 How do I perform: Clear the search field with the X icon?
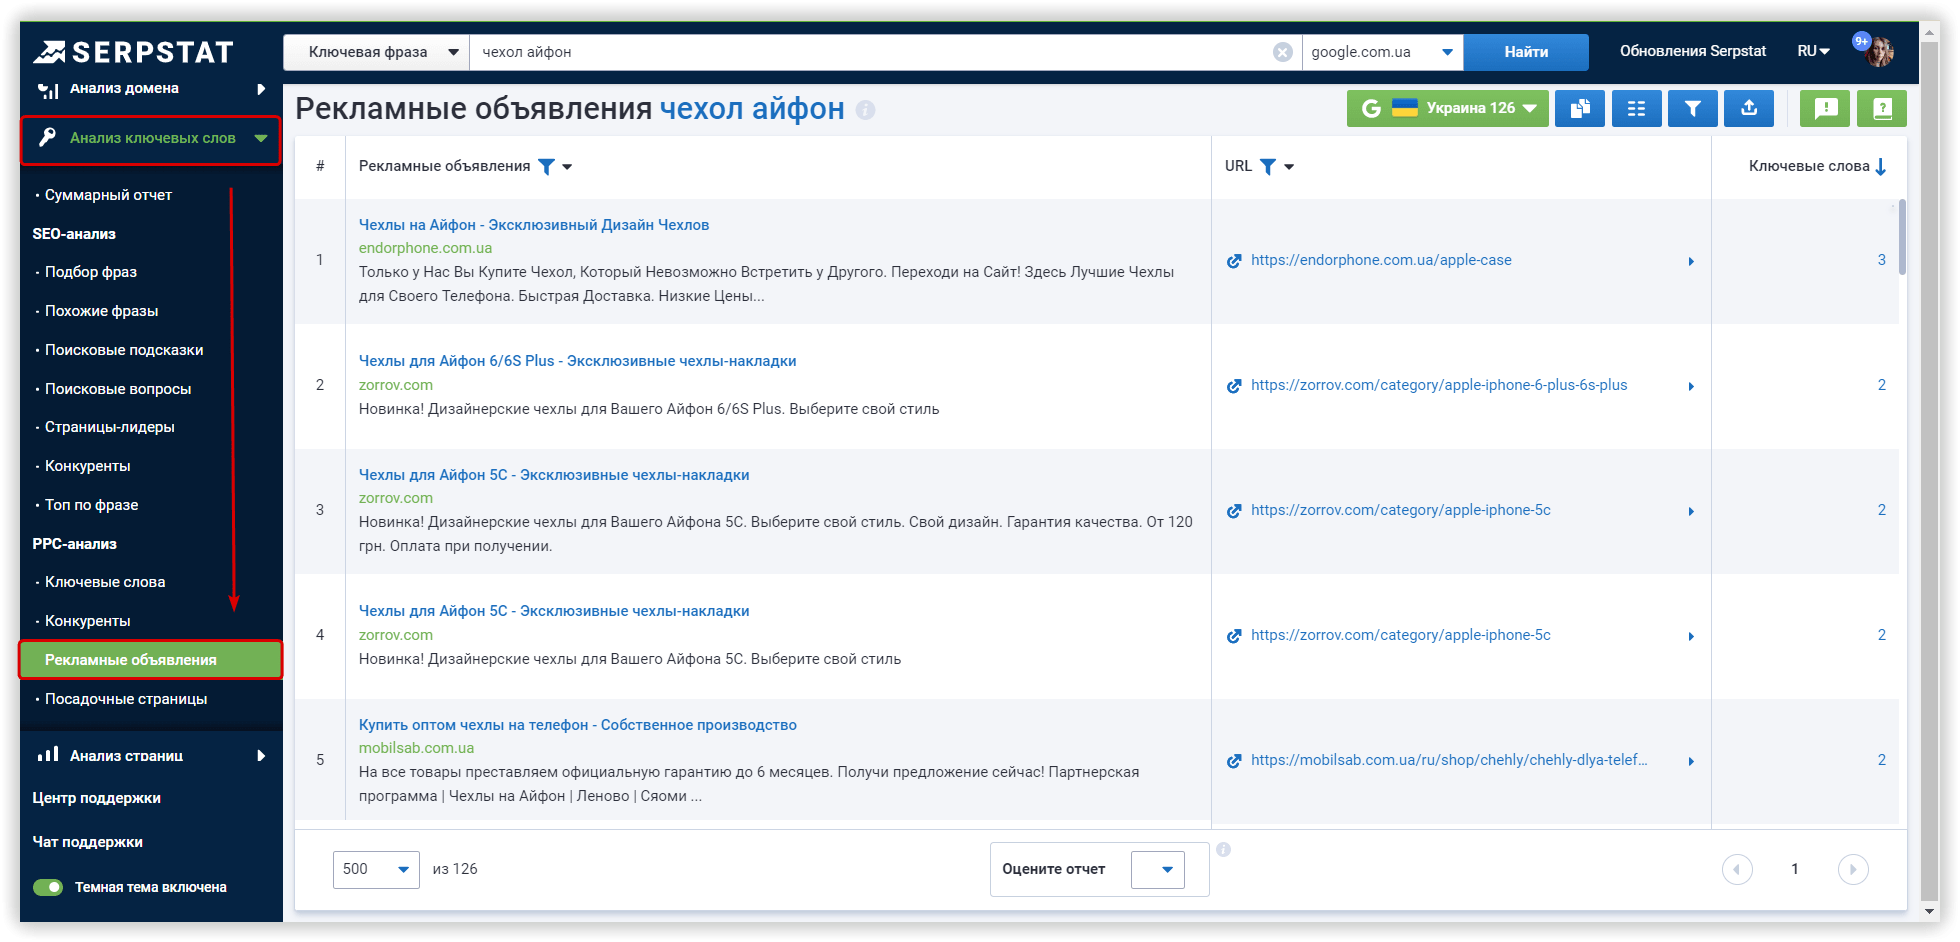click(x=1283, y=51)
